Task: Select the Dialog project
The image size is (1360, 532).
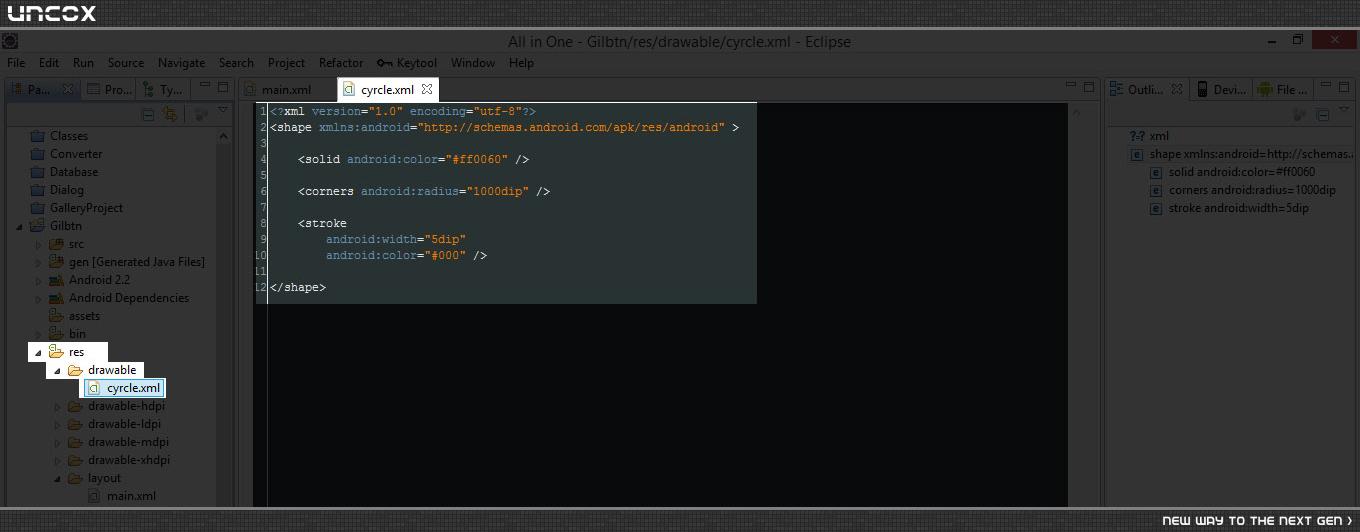Action: click(x=57, y=190)
